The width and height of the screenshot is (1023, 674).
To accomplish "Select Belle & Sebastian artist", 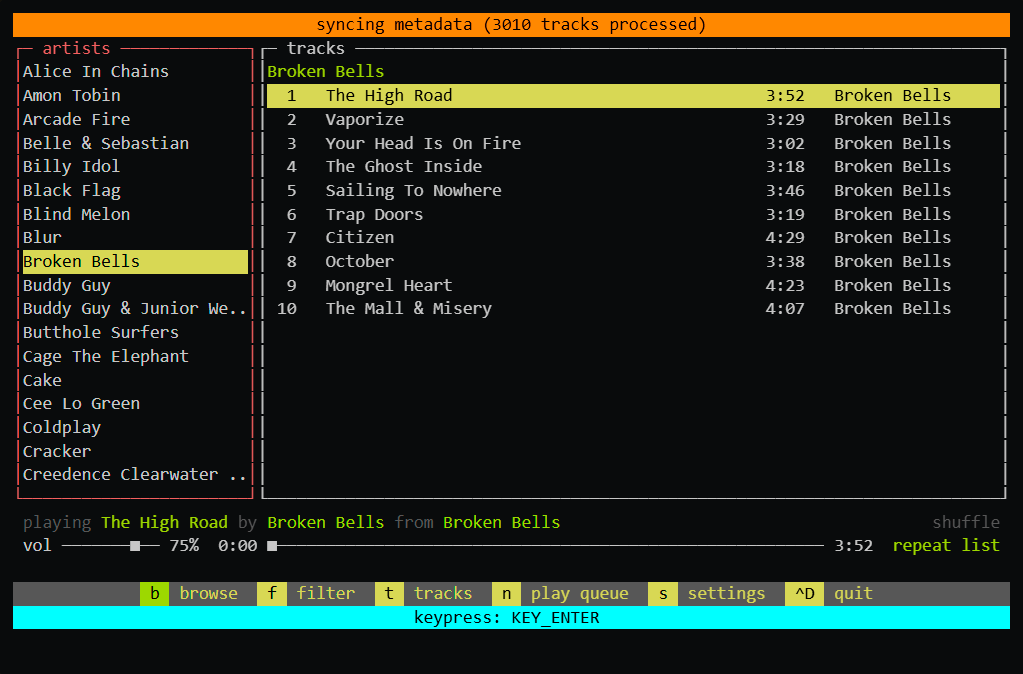I will point(135,143).
